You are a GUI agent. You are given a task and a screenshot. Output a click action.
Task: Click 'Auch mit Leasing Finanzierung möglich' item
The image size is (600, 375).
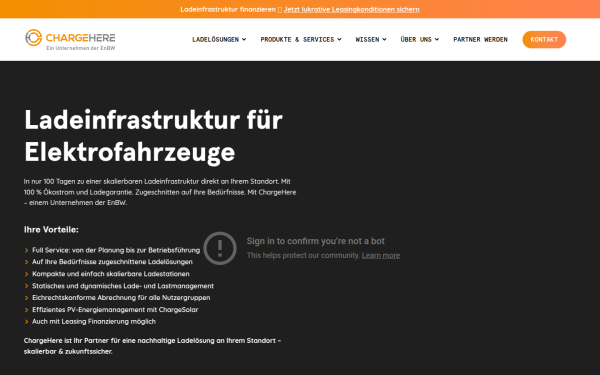click(94, 321)
